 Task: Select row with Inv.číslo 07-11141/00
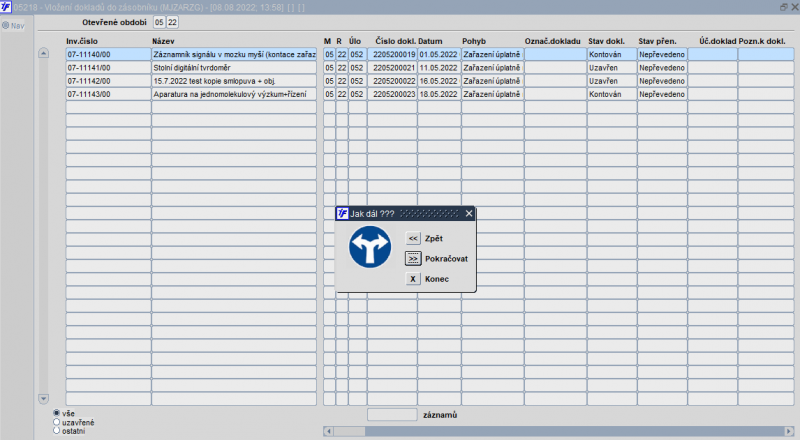tap(430, 67)
